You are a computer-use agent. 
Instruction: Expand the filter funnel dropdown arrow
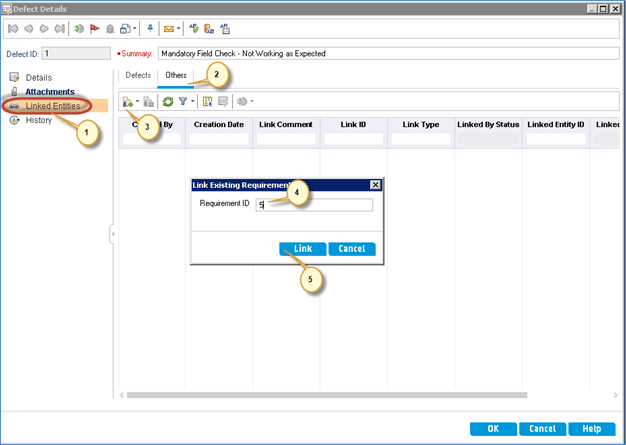[193, 101]
